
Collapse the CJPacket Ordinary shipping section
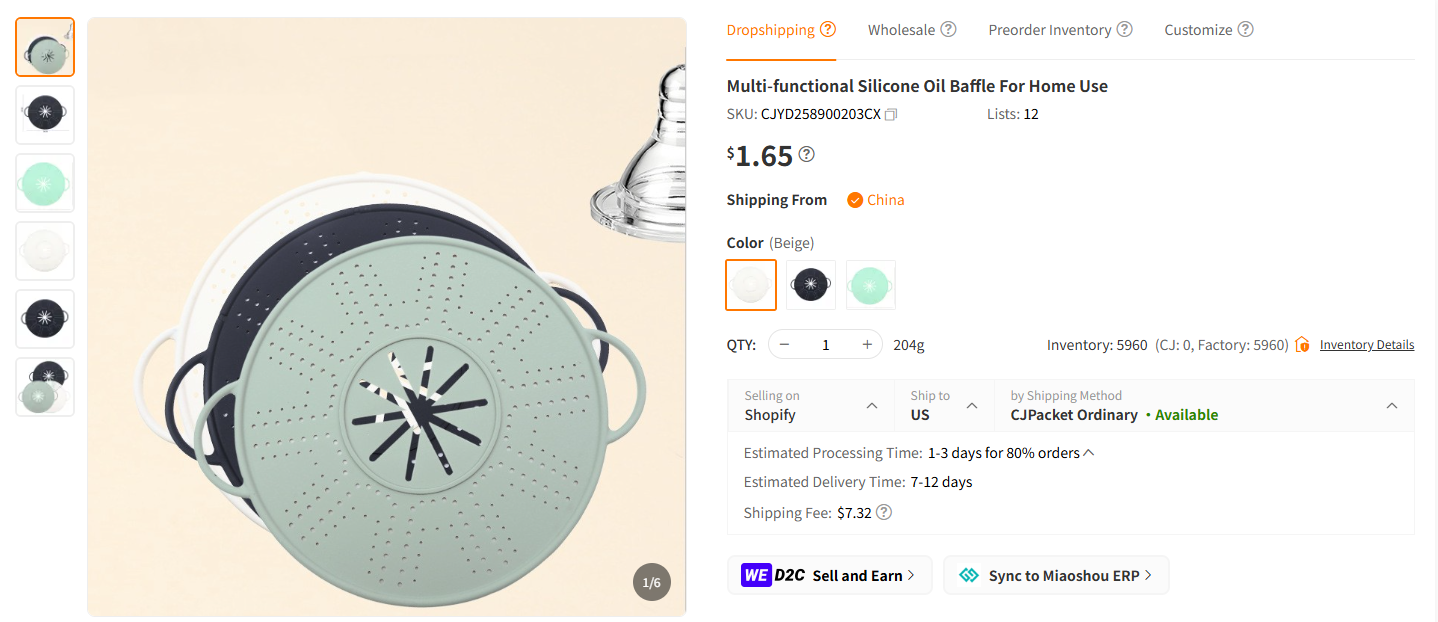tap(1392, 405)
